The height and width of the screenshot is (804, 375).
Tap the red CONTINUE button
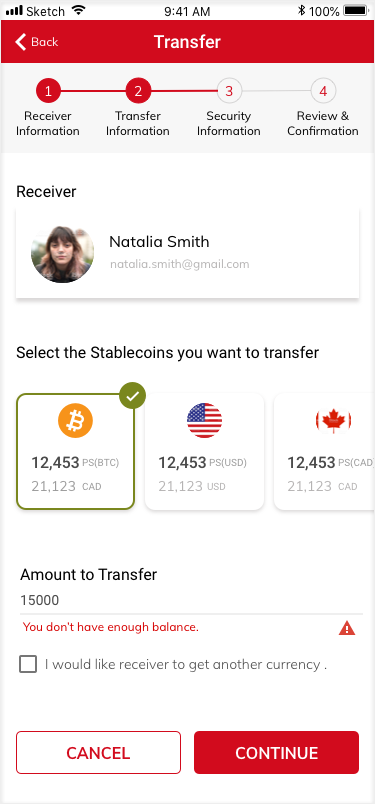277,752
